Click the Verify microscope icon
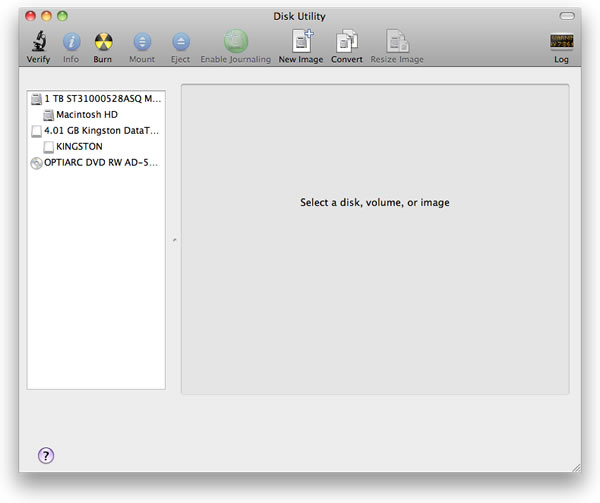 tap(38, 42)
